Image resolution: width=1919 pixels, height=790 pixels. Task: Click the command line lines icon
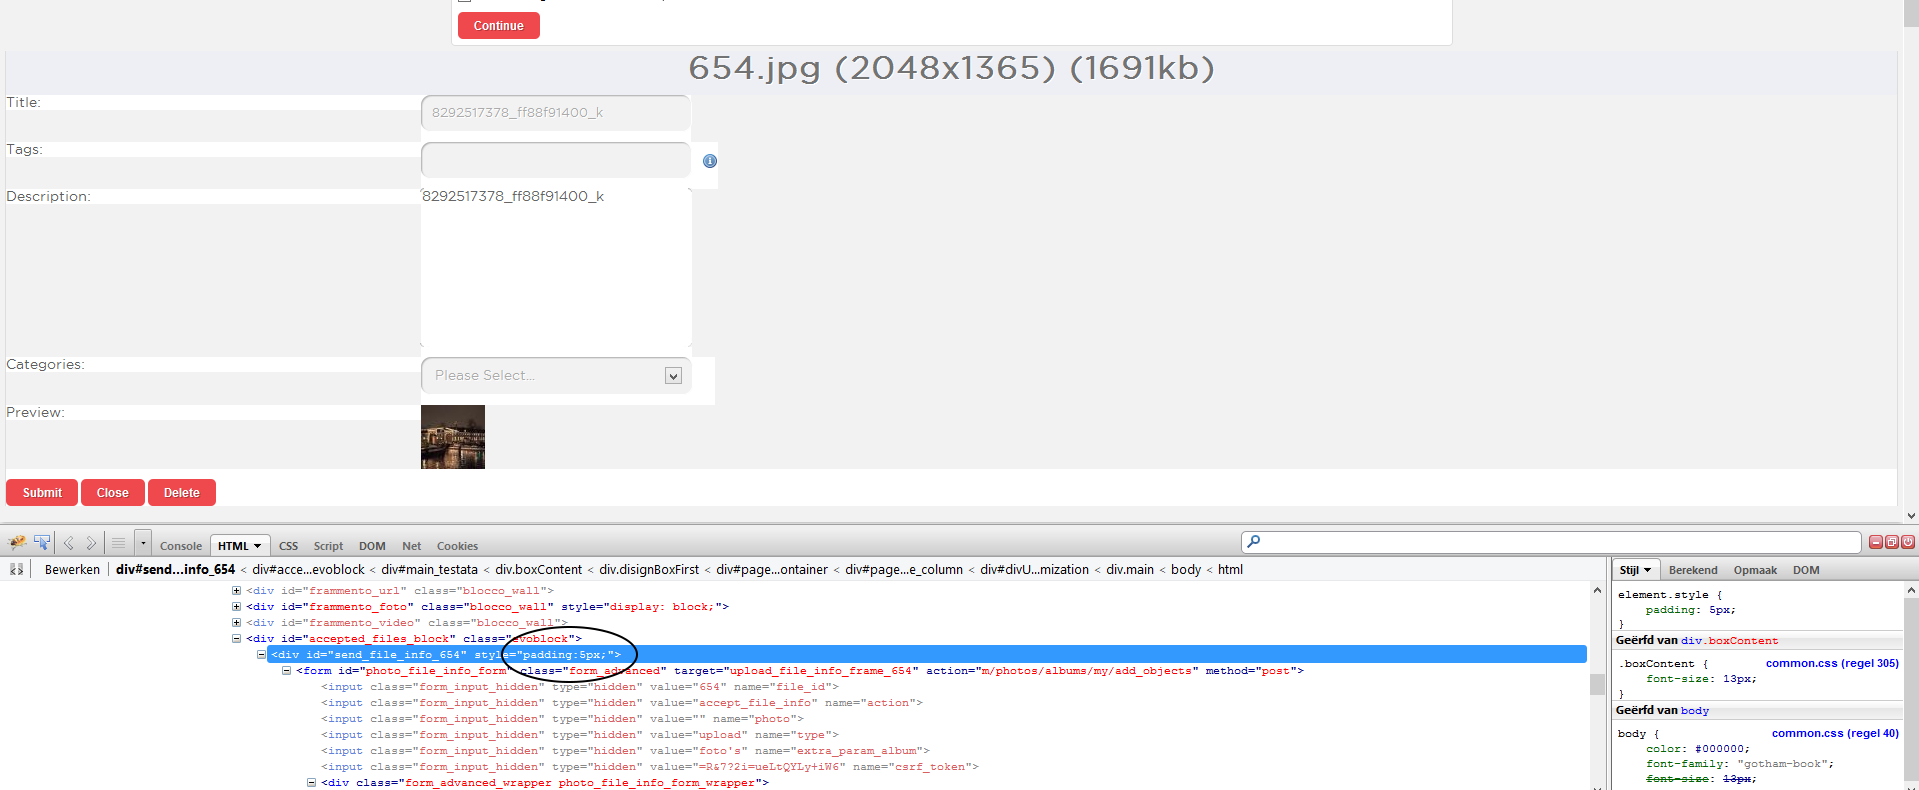click(x=118, y=543)
